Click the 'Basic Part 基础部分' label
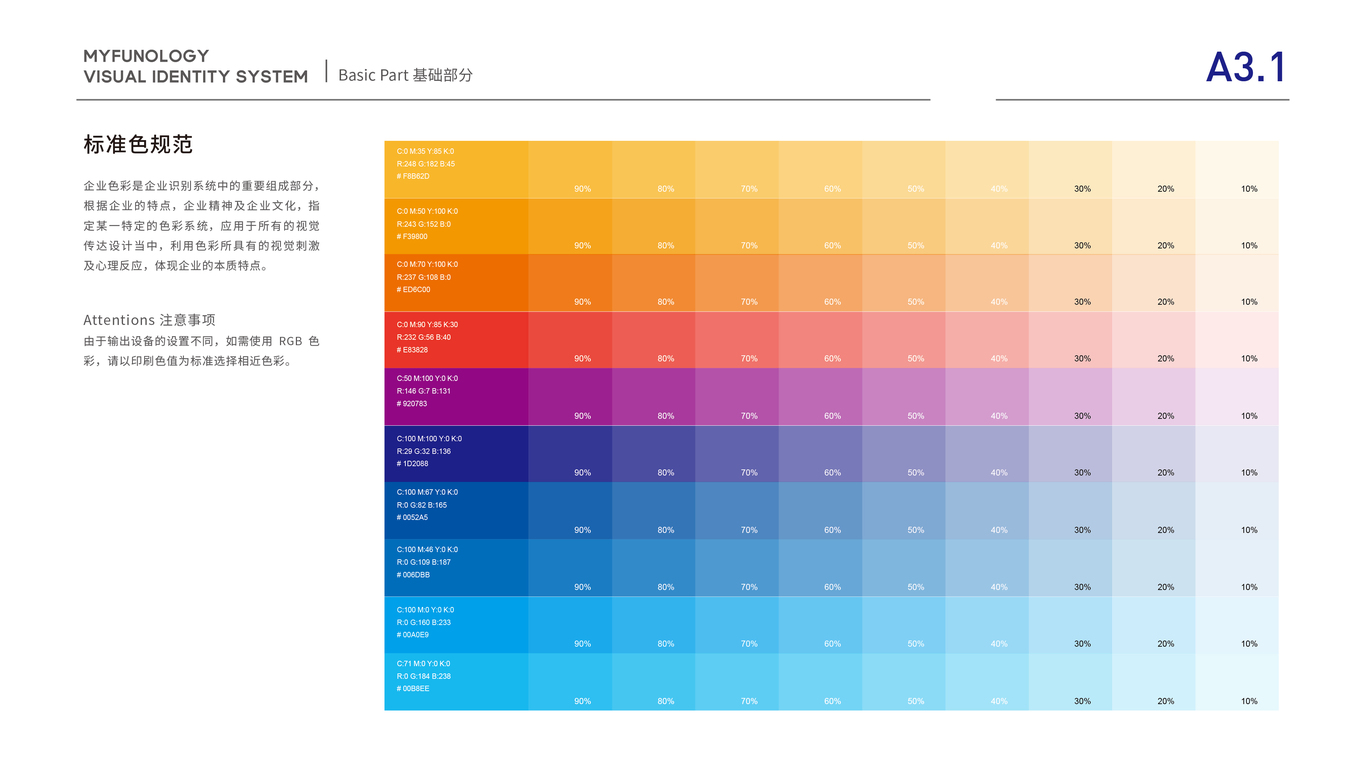 click(x=405, y=75)
